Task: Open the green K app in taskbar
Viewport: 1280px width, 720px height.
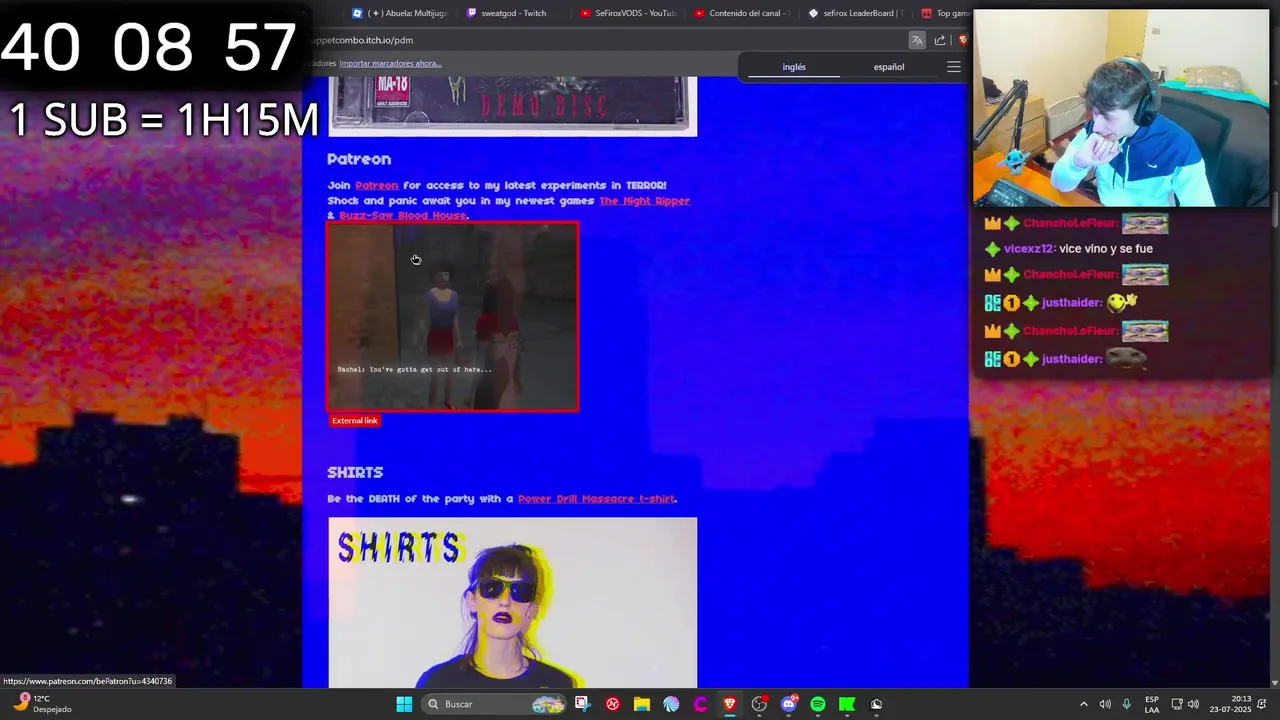Action: click(x=847, y=704)
